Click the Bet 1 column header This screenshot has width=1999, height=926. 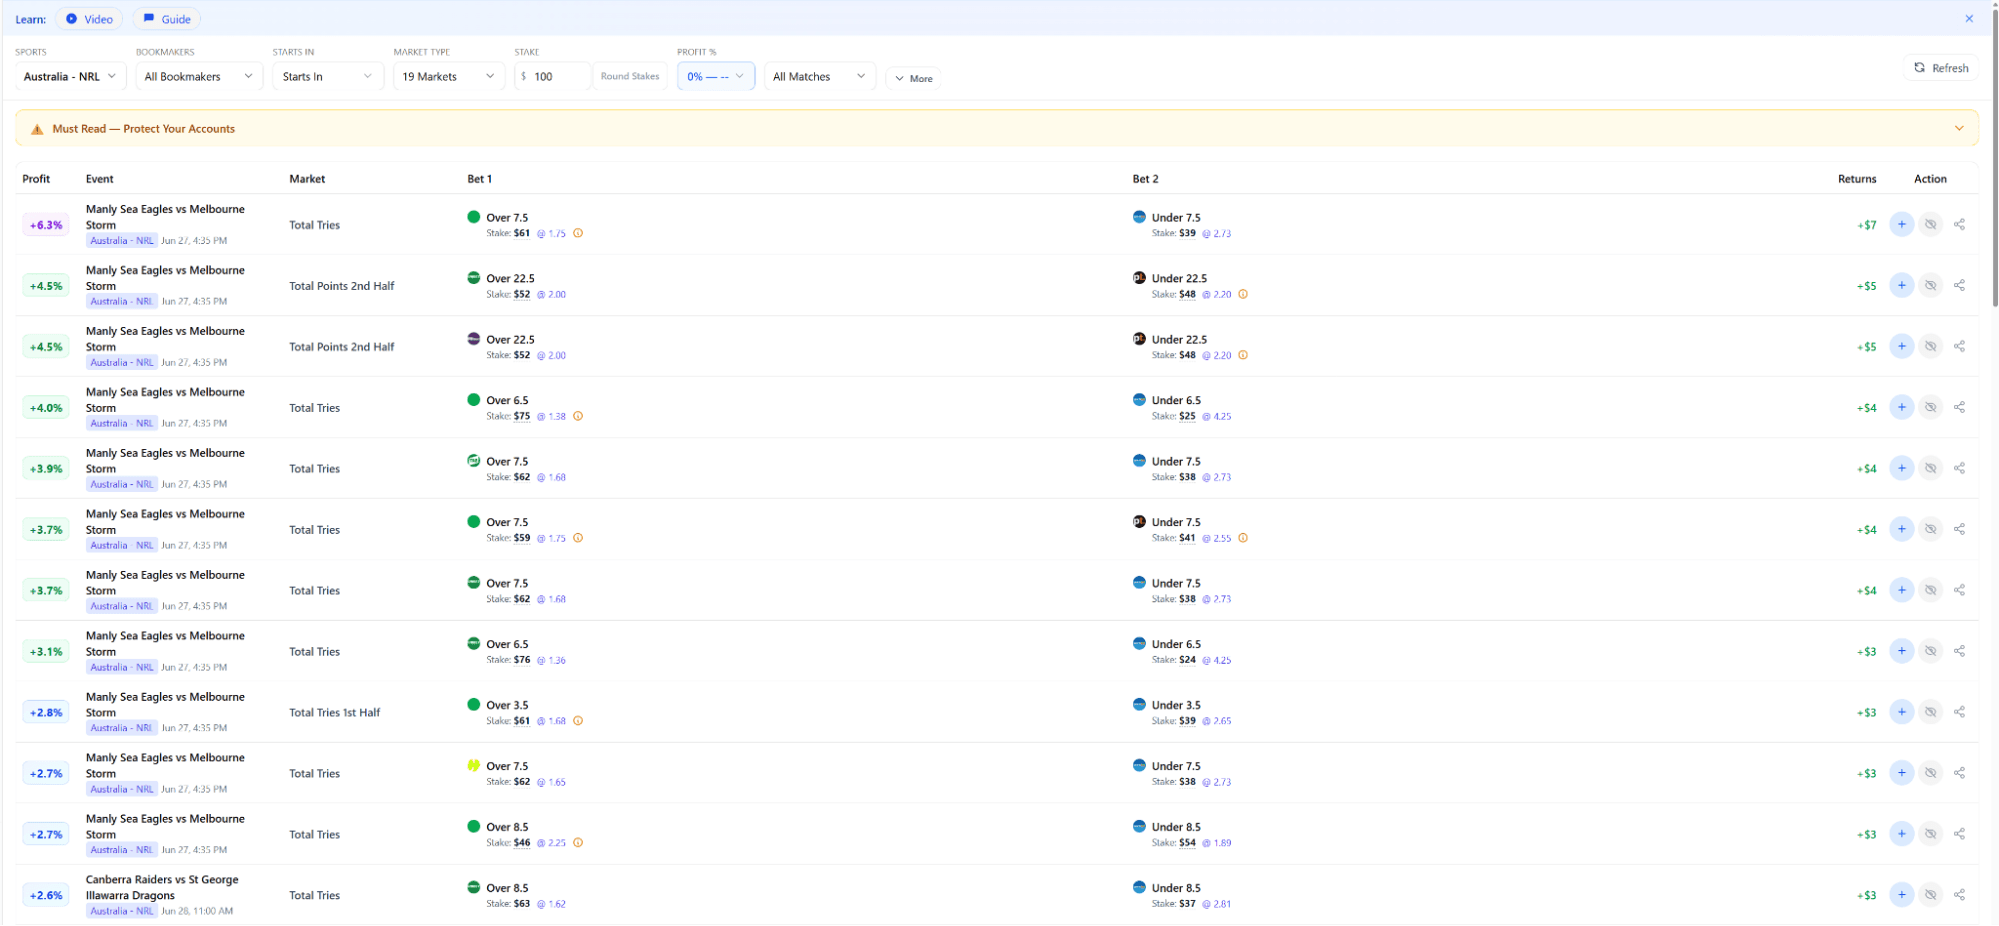(x=480, y=179)
